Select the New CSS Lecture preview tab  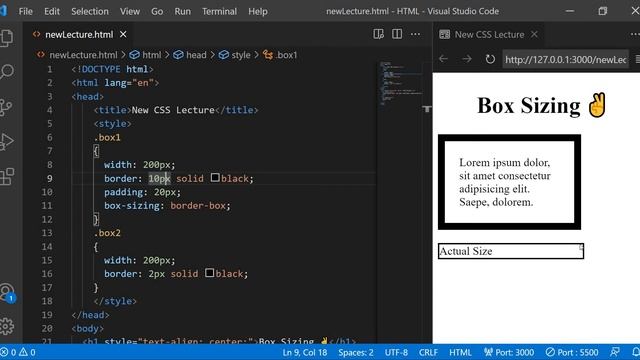coord(489,35)
